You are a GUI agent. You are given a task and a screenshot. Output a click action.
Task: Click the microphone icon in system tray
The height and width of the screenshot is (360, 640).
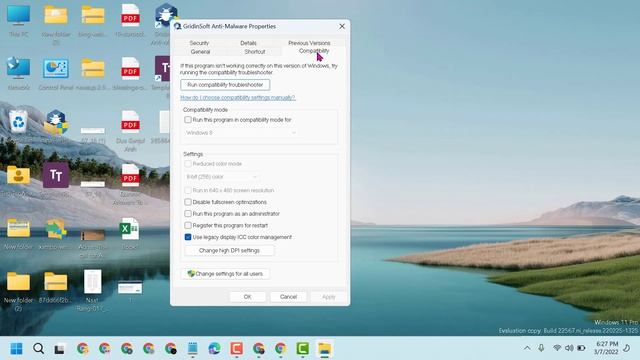pyautogui.click(x=541, y=348)
